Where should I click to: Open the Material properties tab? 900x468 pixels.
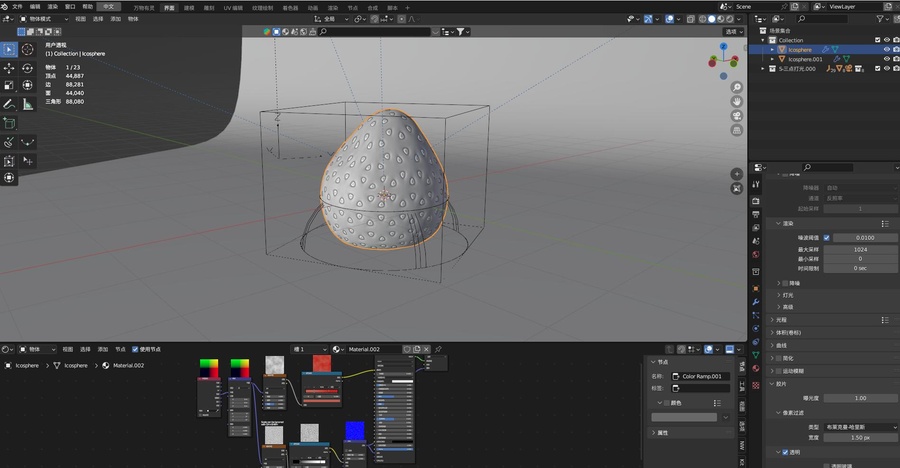(x=756, y=369)
